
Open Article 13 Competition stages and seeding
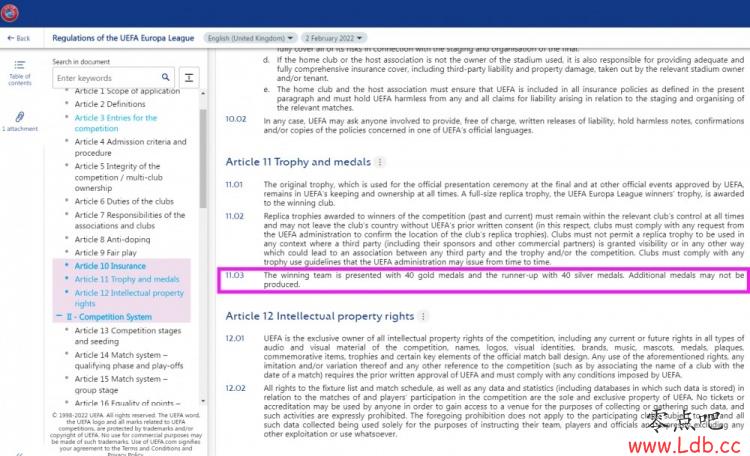point(128,336)
